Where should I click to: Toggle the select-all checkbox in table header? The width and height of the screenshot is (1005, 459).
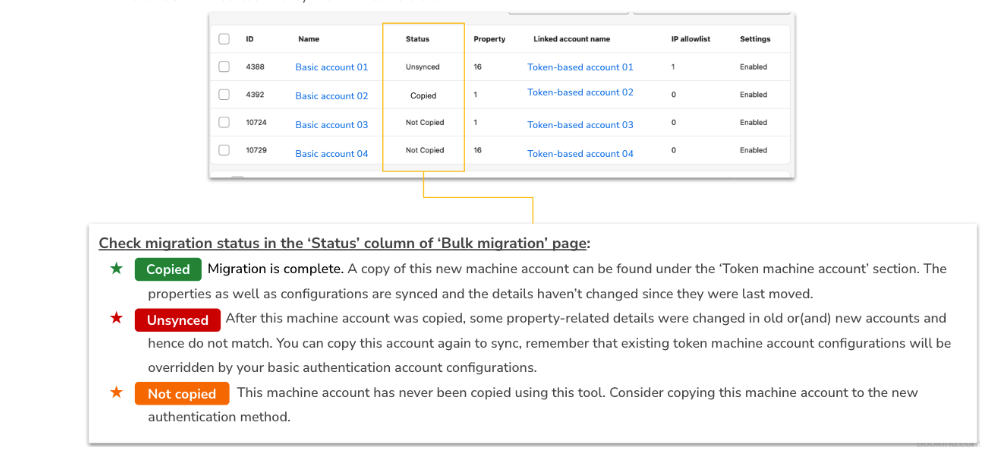[x=224, y=39]
